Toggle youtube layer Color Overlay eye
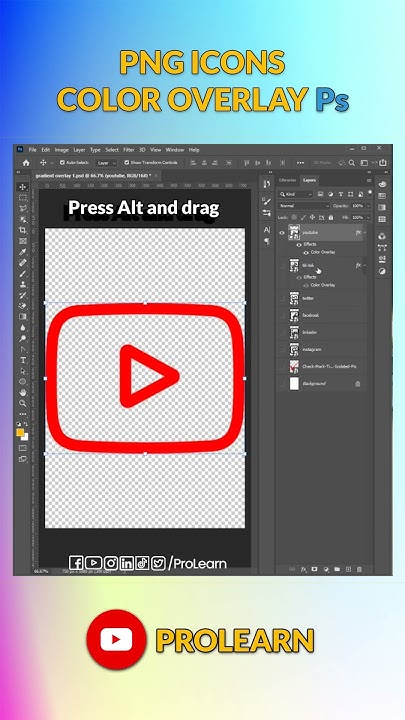 [306, 253]
